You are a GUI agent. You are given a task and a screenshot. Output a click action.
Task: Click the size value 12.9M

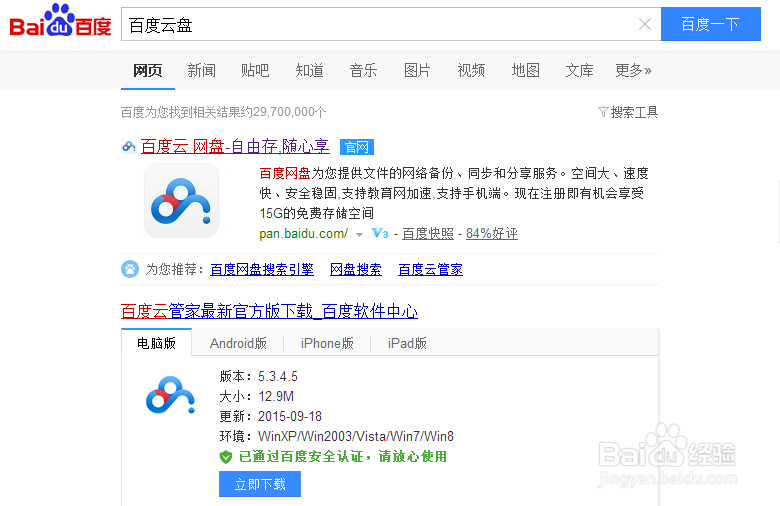point(276,396)
